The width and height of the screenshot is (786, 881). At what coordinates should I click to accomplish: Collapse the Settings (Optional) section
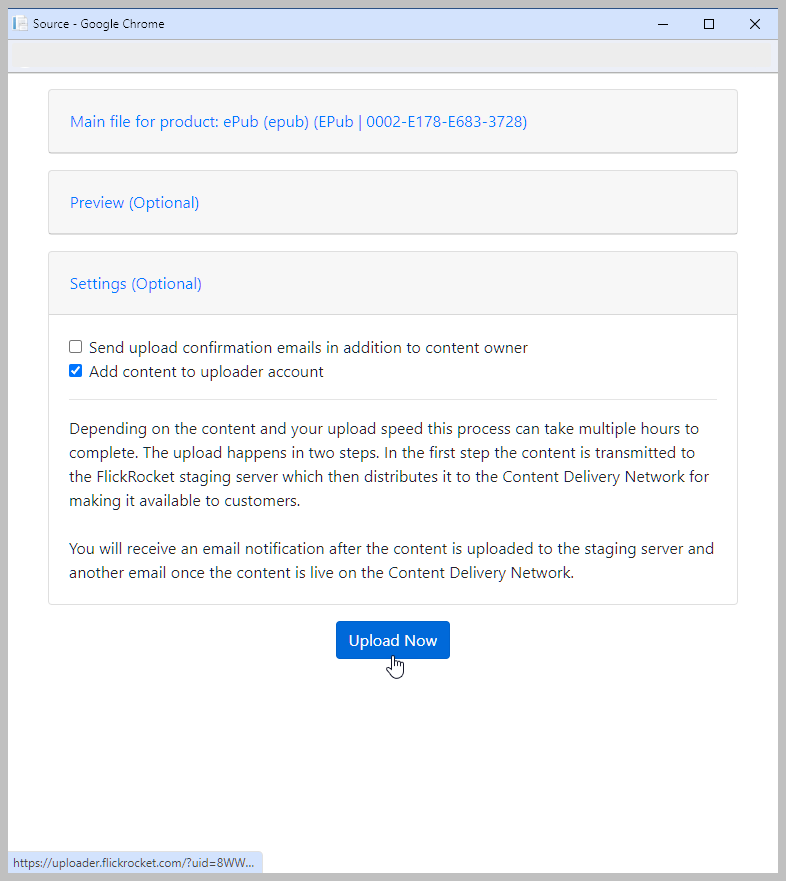135,284
